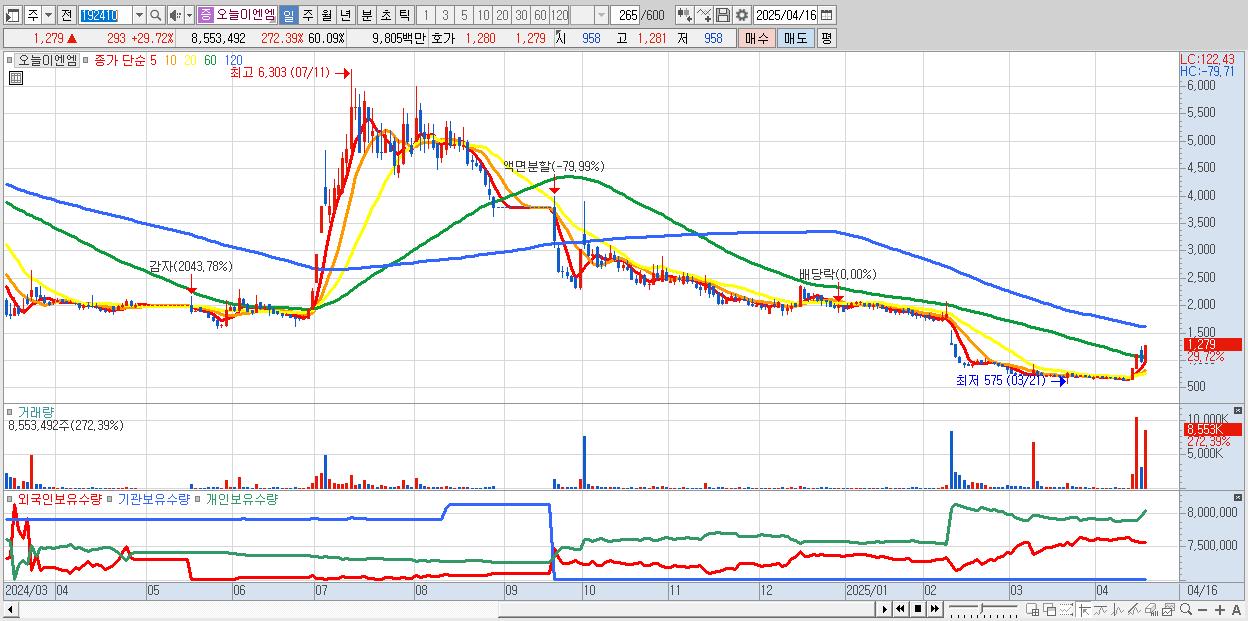Toggle the 오늘이엔엠 series legend checkbox
This screenshot has height=621, width=1248.
tap(12, 60)
